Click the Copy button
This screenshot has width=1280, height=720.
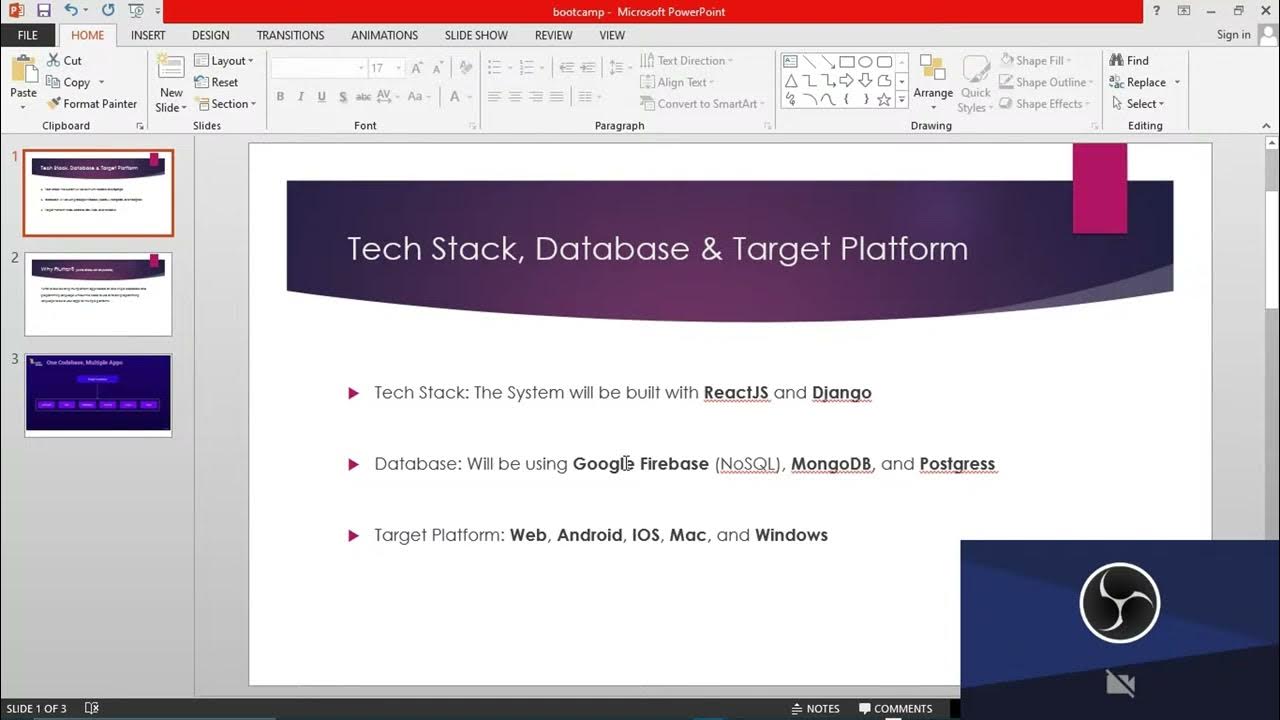pyautogui.click(x=69, y=82)
